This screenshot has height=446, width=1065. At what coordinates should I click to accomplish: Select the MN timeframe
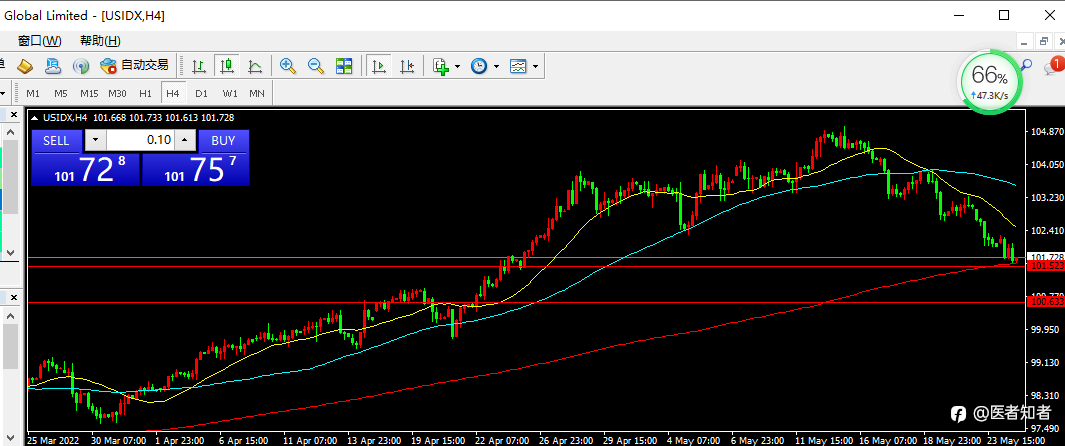pos(257,93)
